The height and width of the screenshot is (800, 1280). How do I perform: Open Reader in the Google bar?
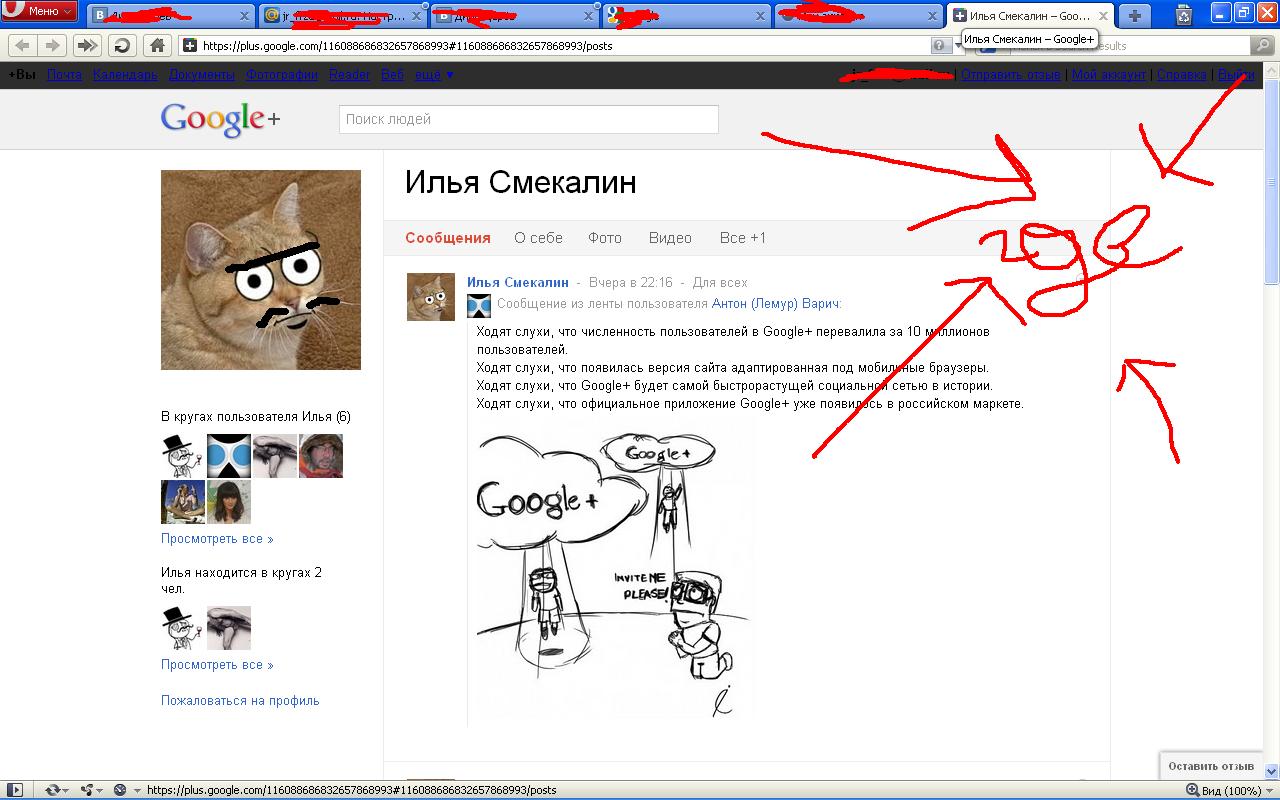click(349, 75)
